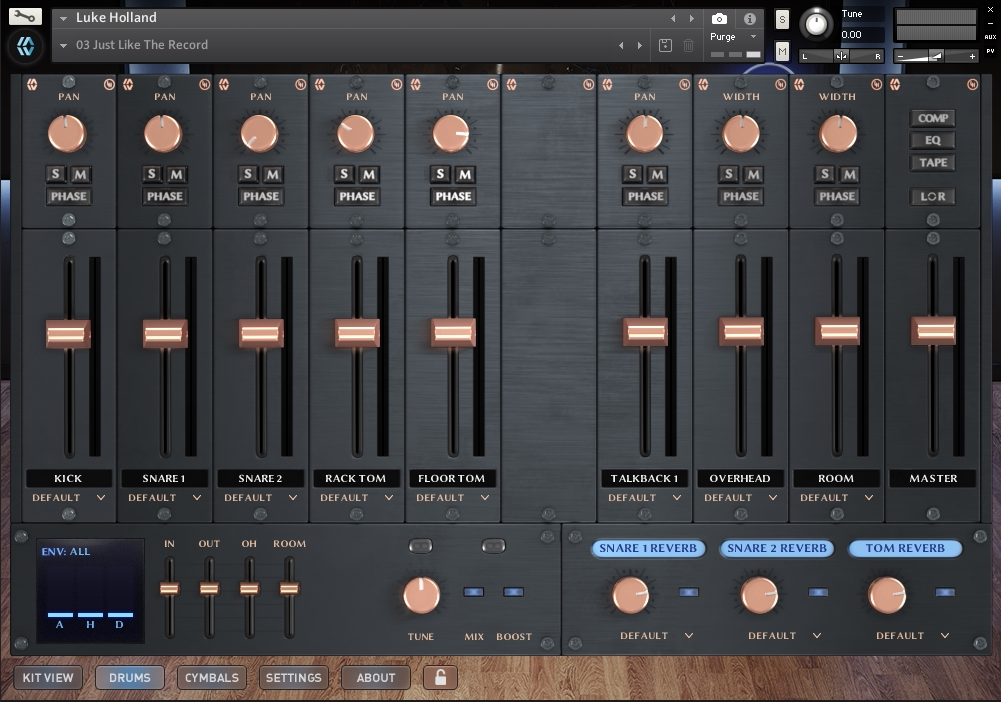Go to next instrument arrow beside Luke Holland
This screenshot has height=702, width=1001.
691,19
